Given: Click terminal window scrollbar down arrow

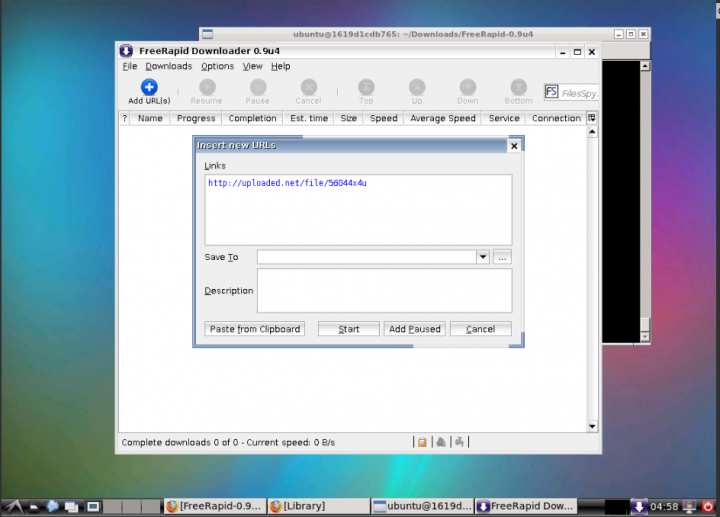Looking at the screenshot, I should 645,337.
